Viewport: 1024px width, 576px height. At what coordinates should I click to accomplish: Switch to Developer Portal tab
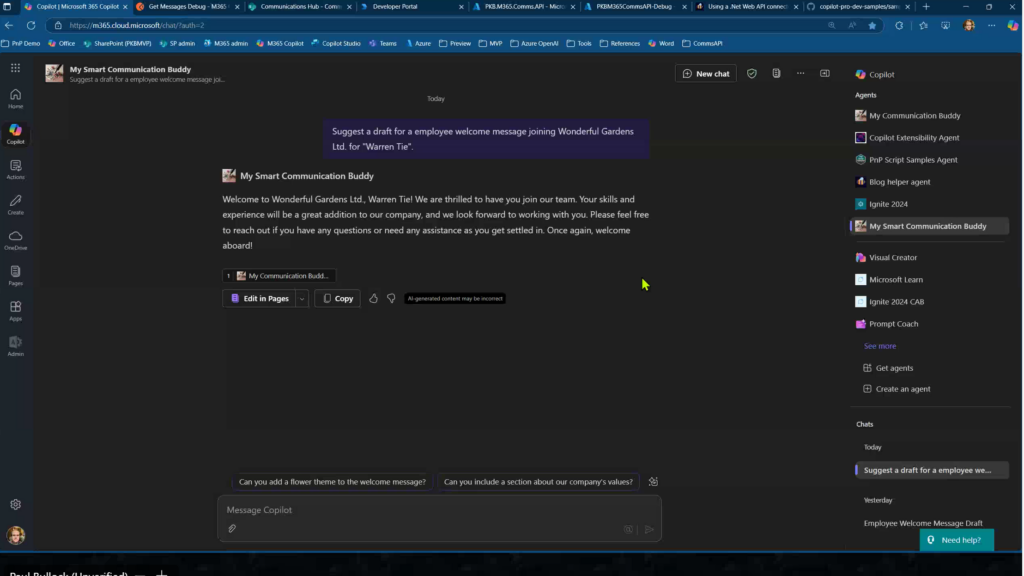pos(412,7)
